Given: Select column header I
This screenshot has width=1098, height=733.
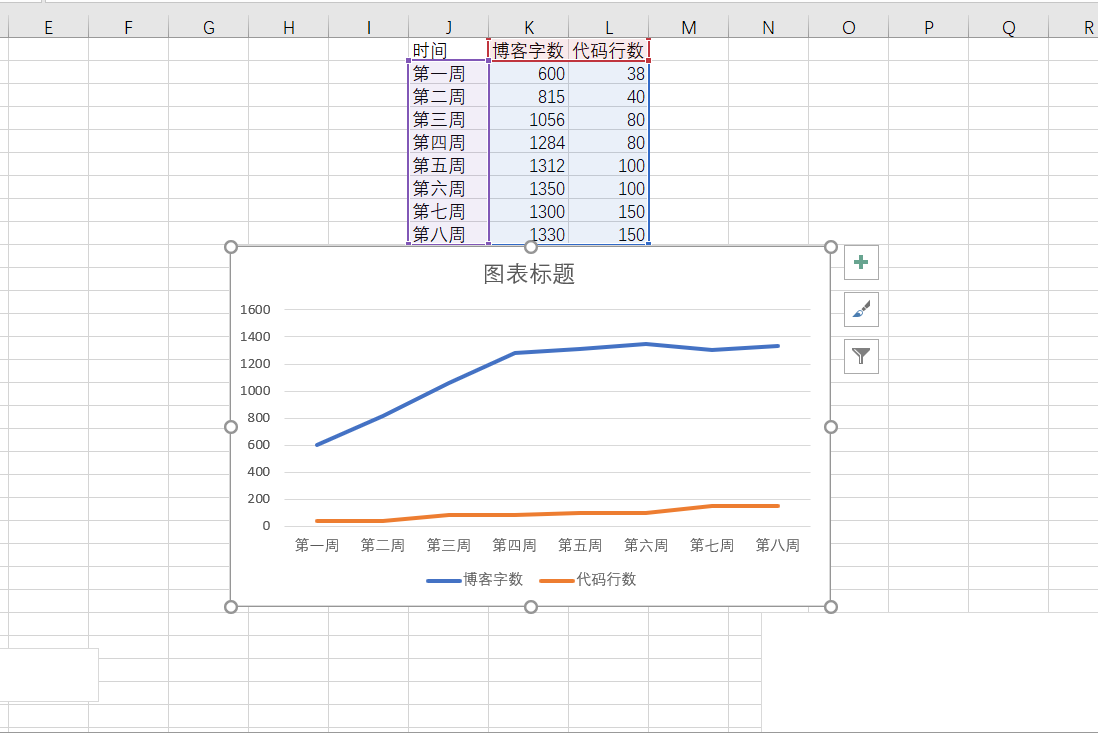Looking at the screenshot, I should point(368,27).
